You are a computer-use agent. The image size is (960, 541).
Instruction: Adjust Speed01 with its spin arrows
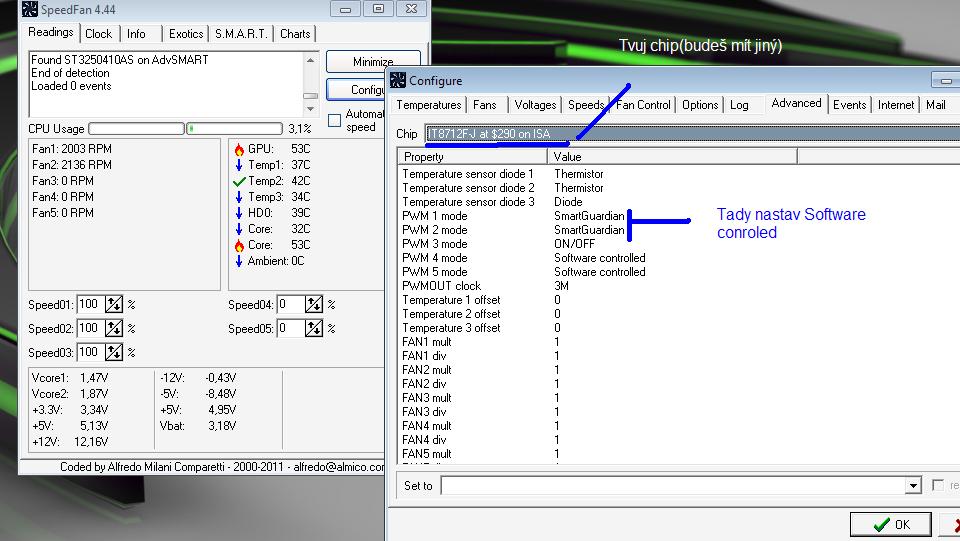114,304
